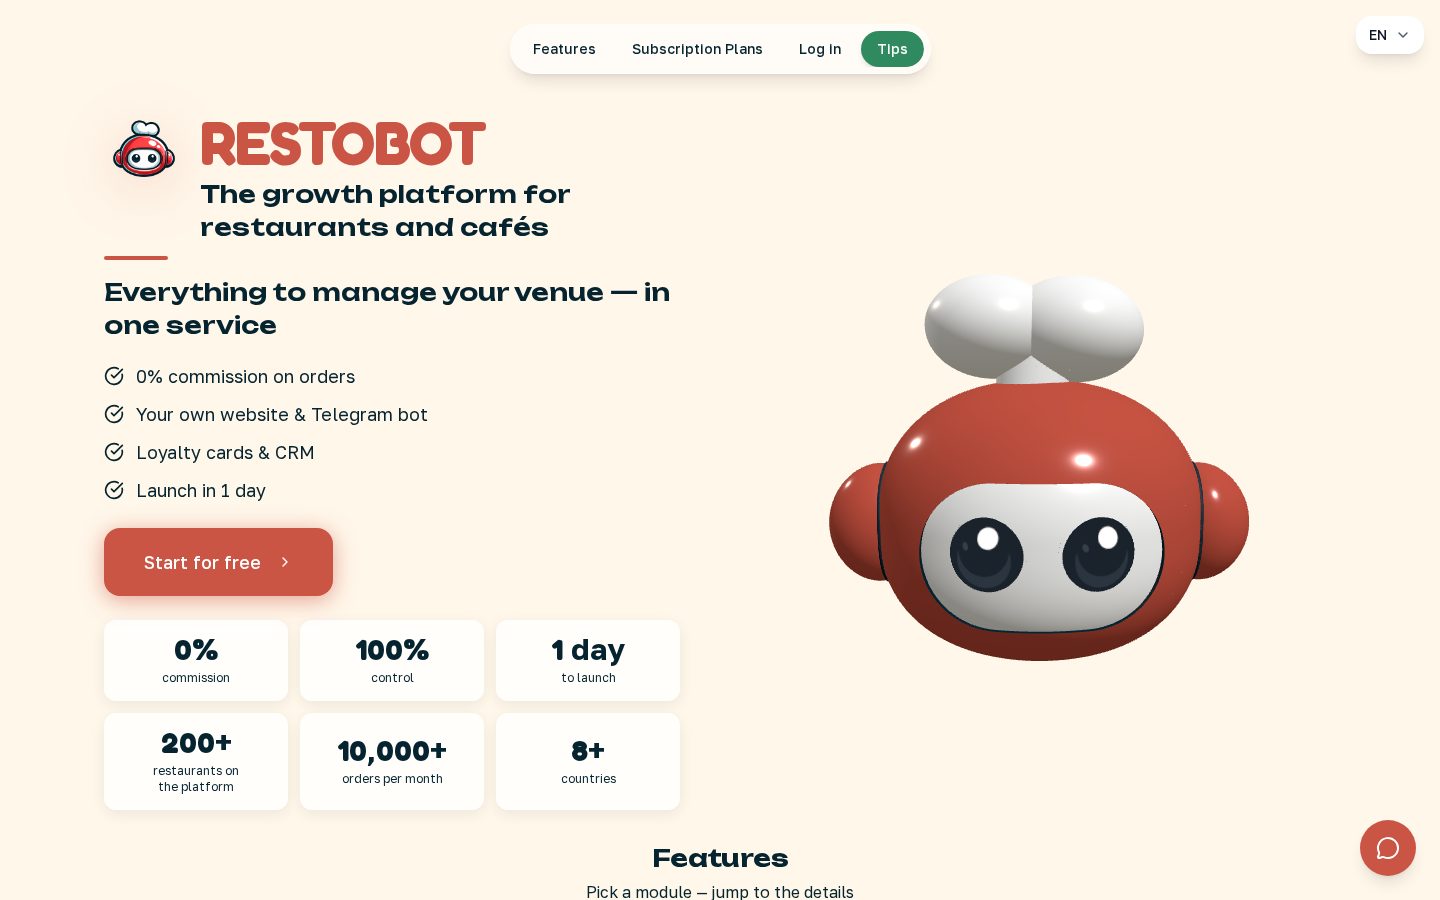Click the Restobot robot logo icon
Image resolution: width=1440 pixels, height=900 pixels.
pos(144,149)
